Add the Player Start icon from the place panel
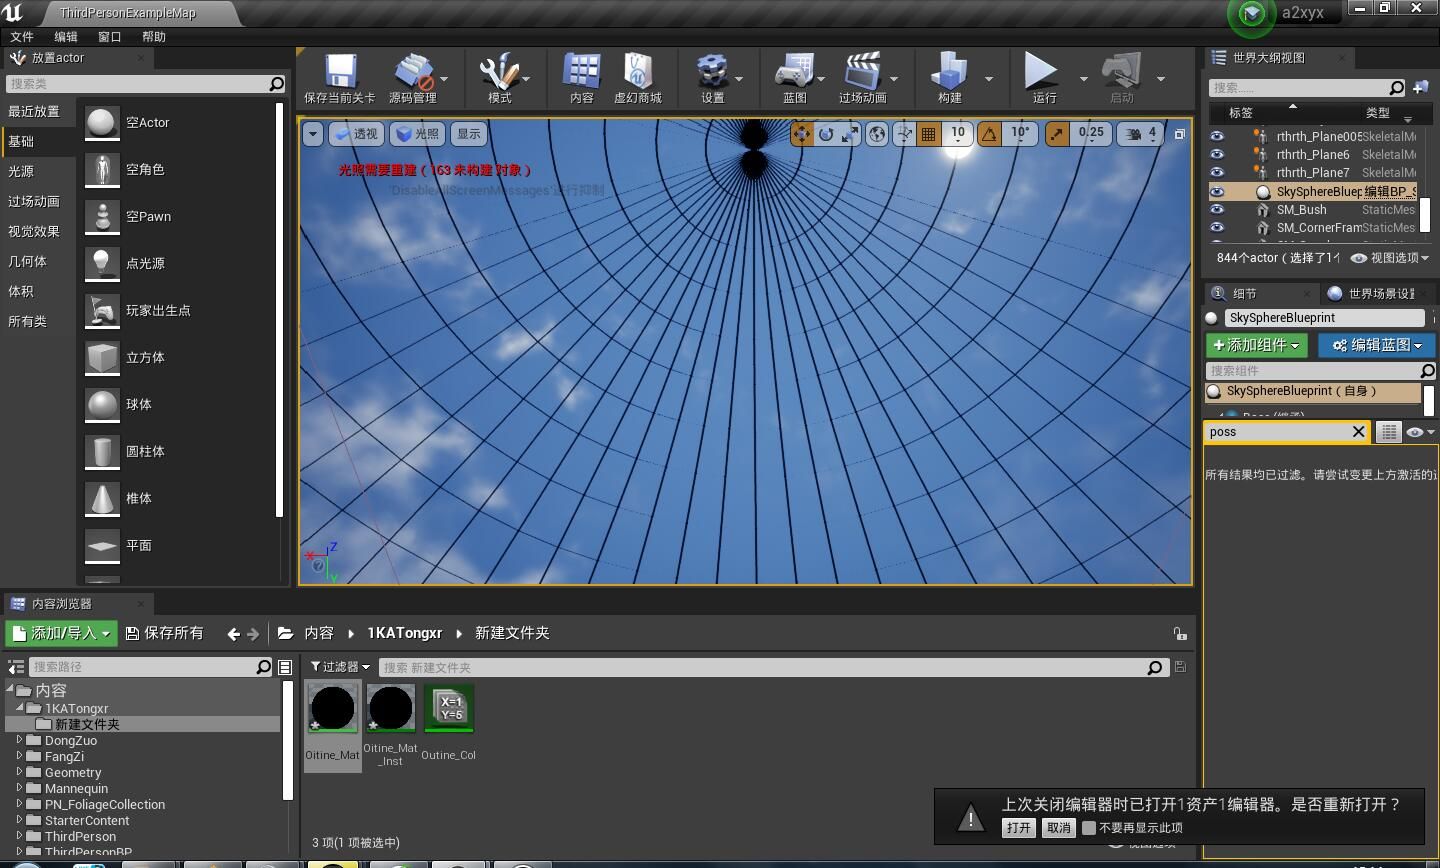Viewport: 1440px width, 868px height. (x=102, y=311)
